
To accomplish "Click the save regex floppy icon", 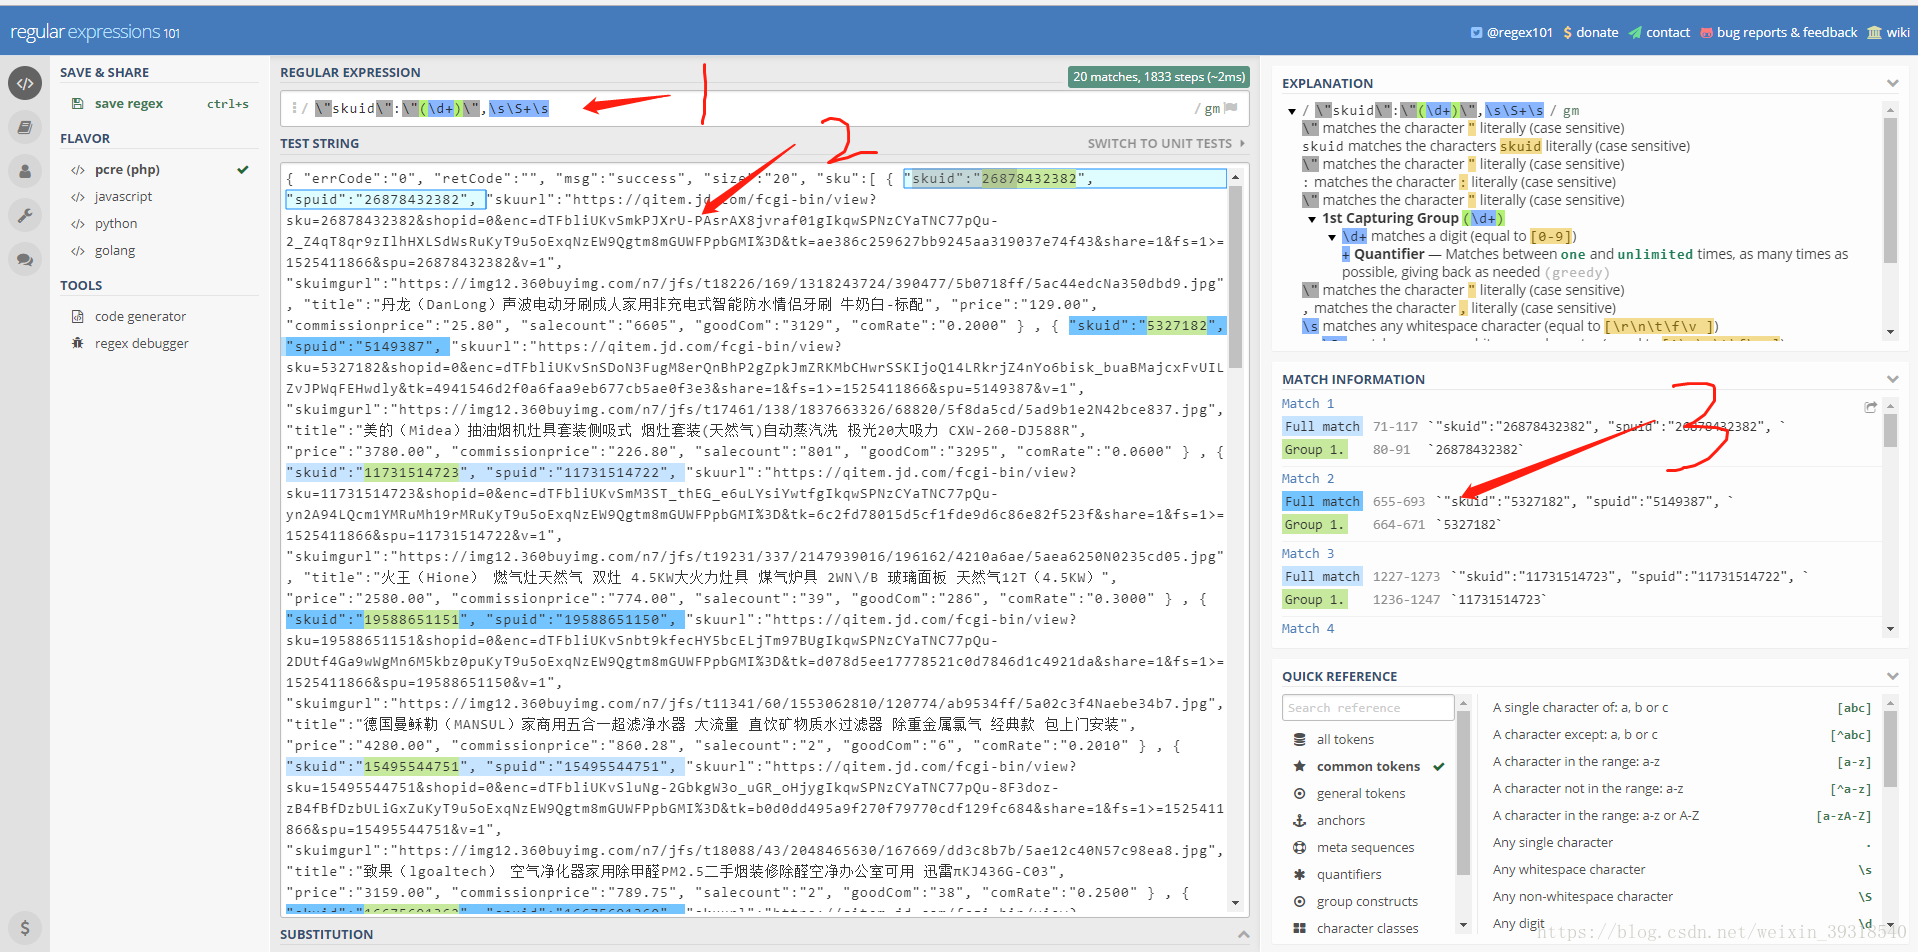I will (77, 104).
